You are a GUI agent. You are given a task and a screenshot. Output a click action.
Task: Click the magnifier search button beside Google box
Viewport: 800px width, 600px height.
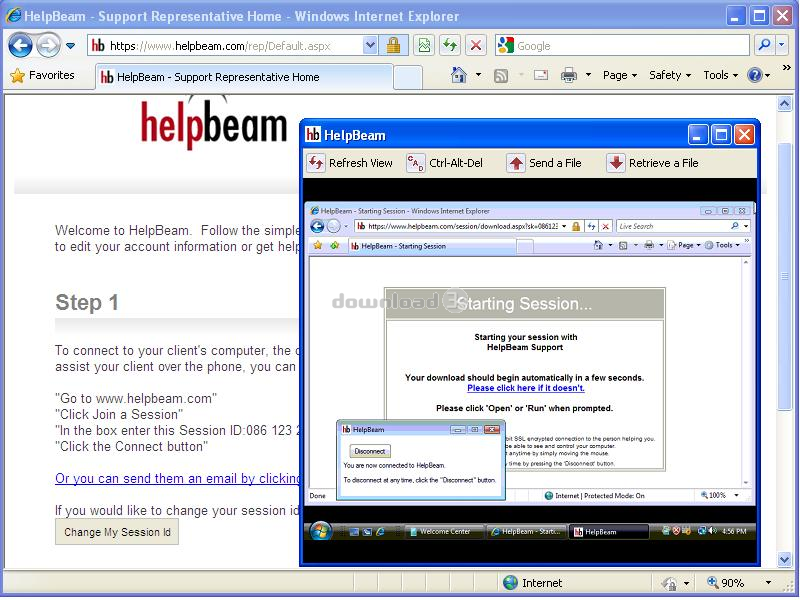point(764,46)
